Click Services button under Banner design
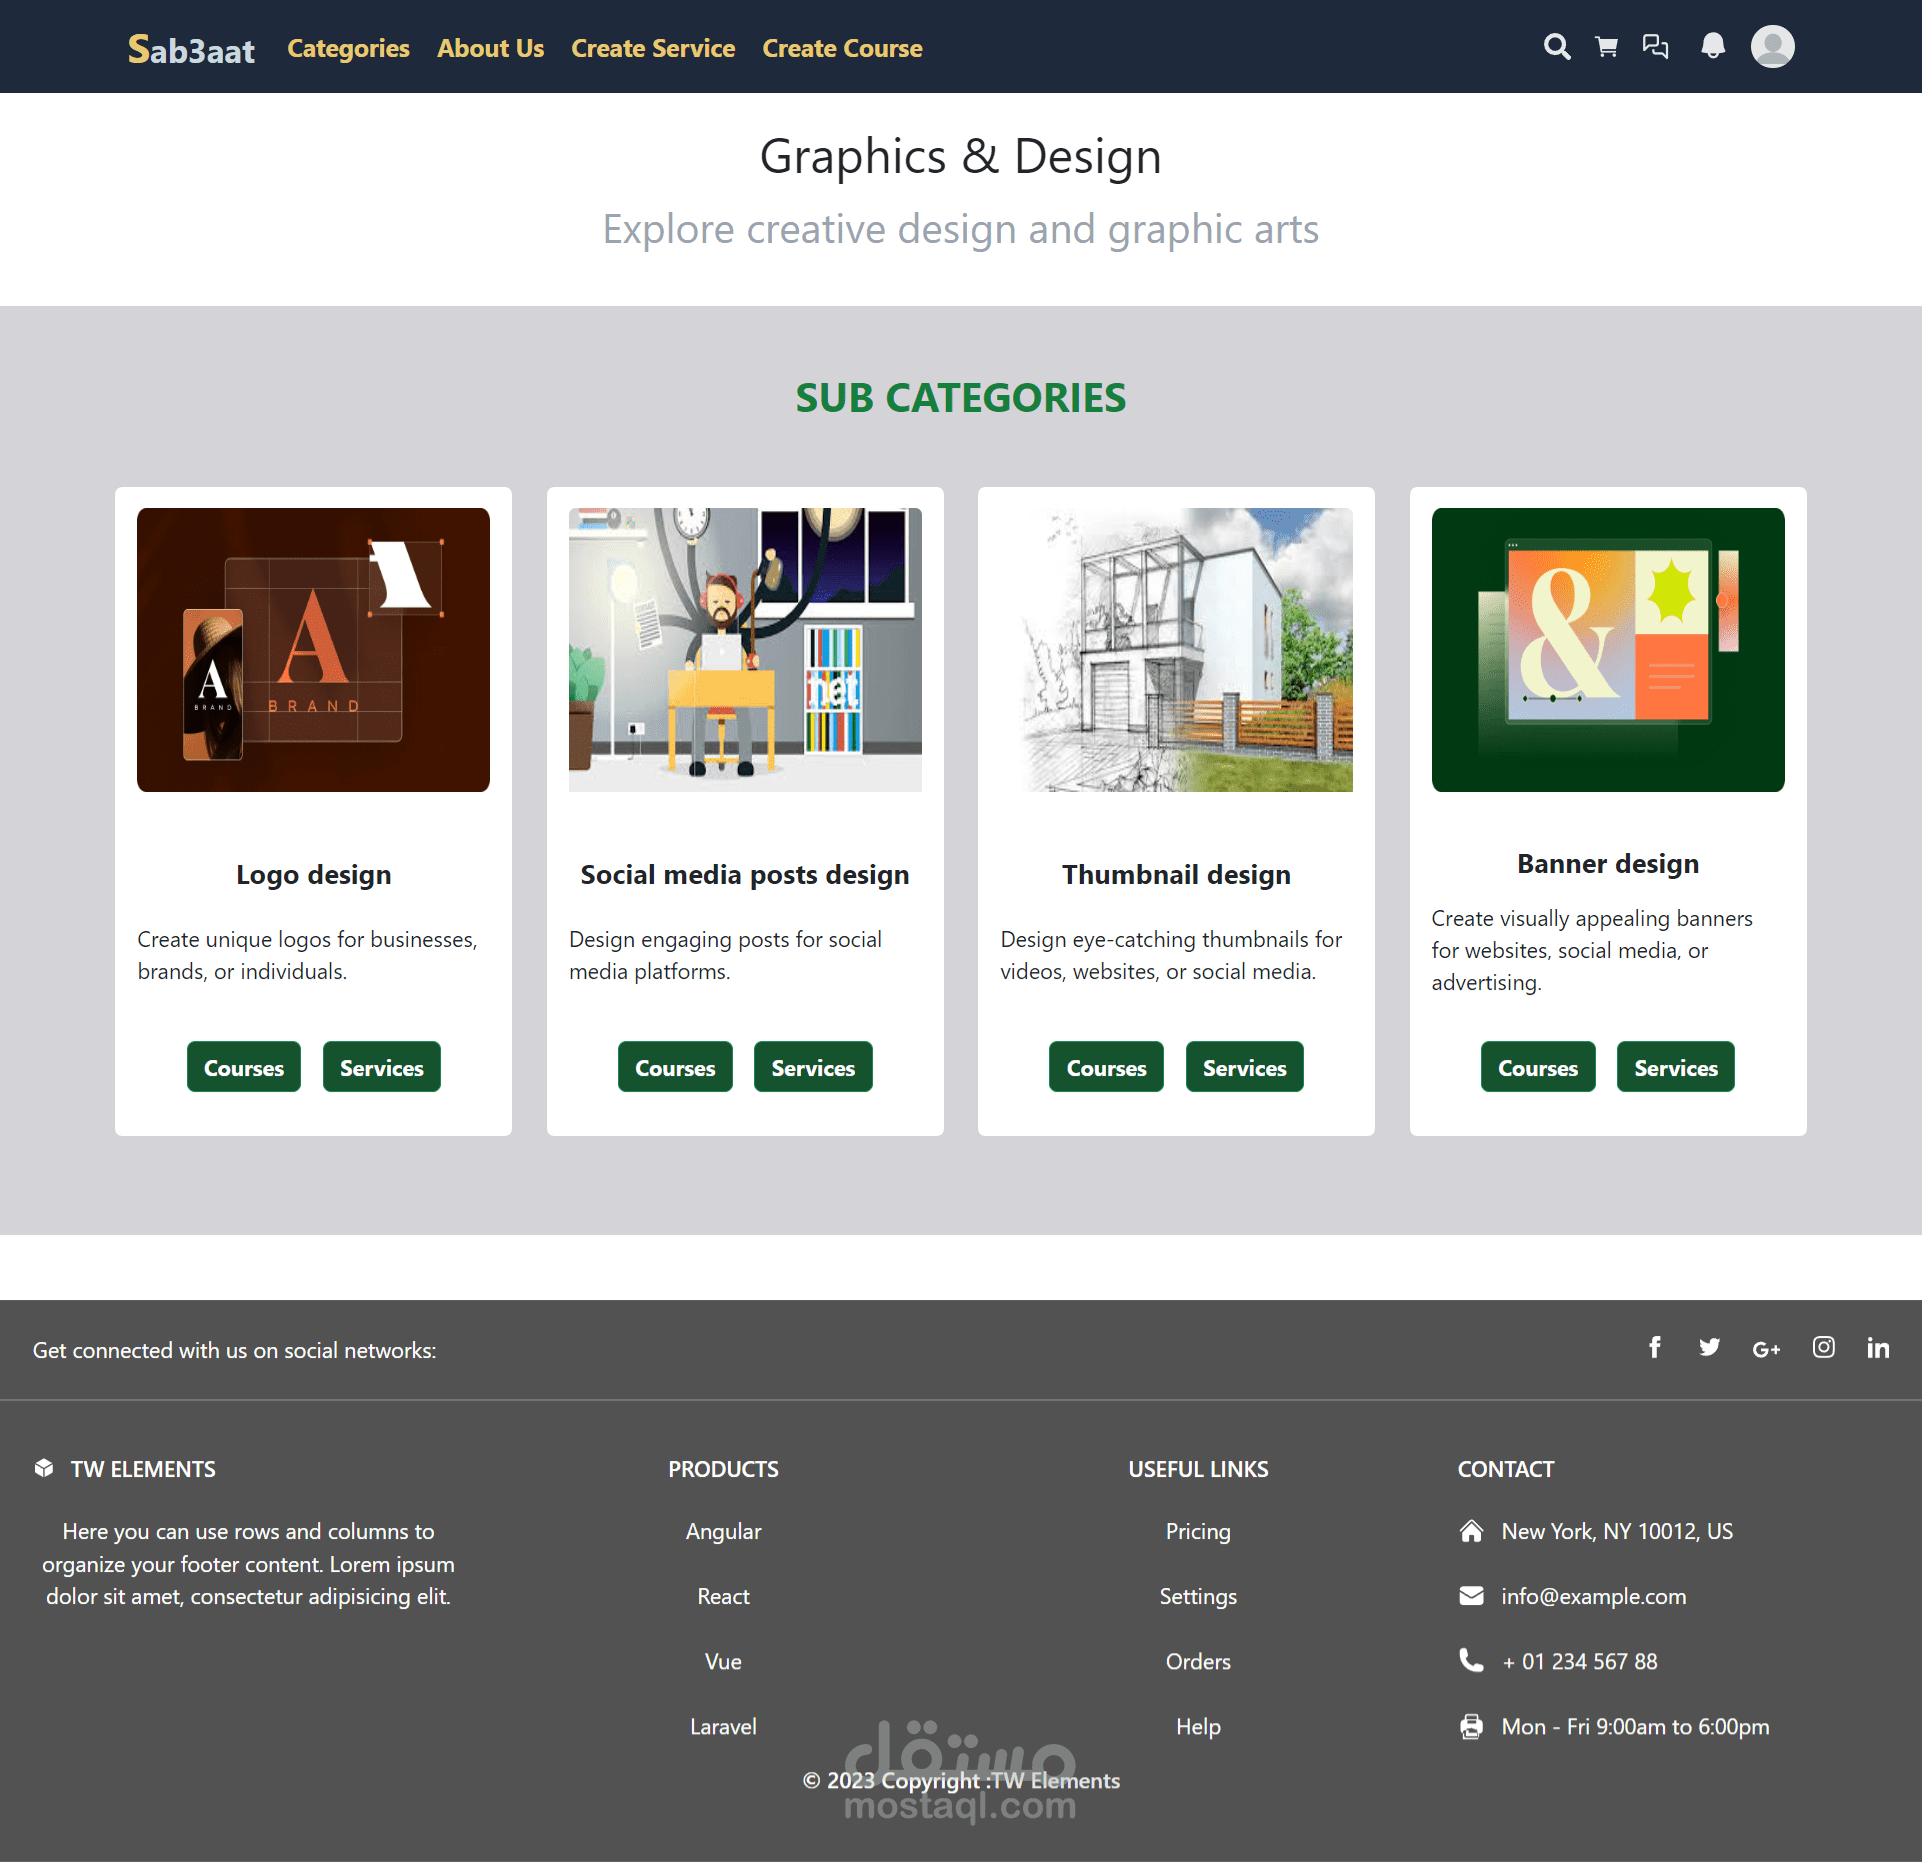The height and width of the screenshot is (1863, 1922). point(1675,1067)
